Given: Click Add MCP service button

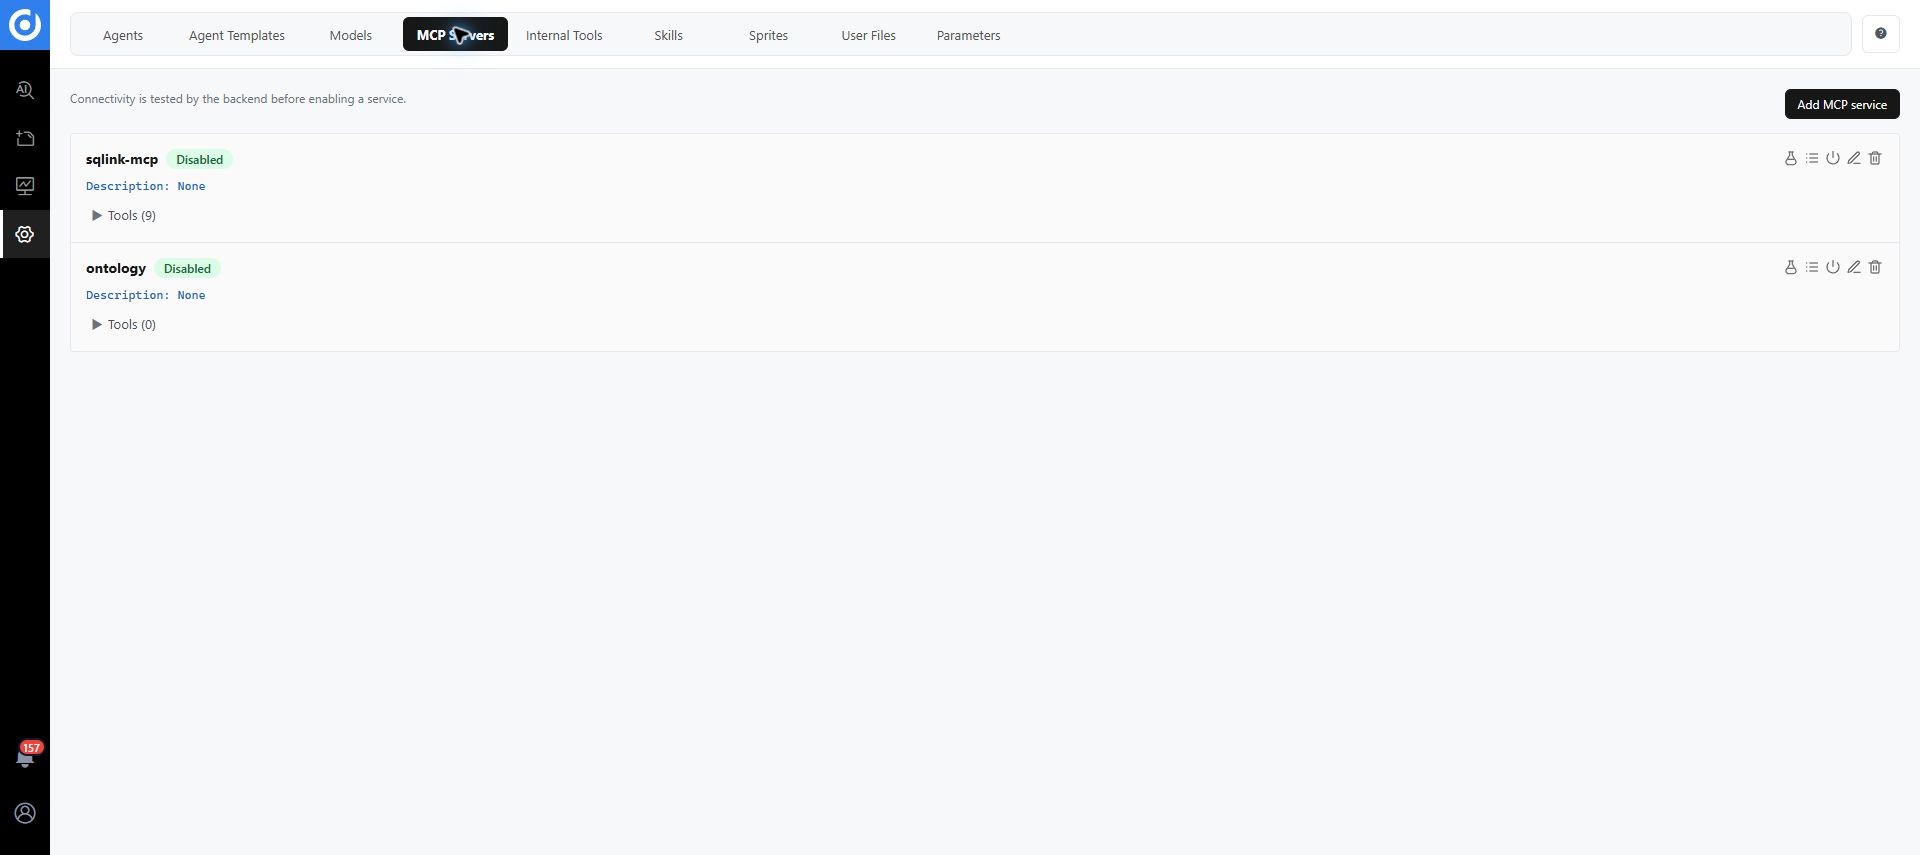Looking at the screenshot, I should click(1842, 104).
